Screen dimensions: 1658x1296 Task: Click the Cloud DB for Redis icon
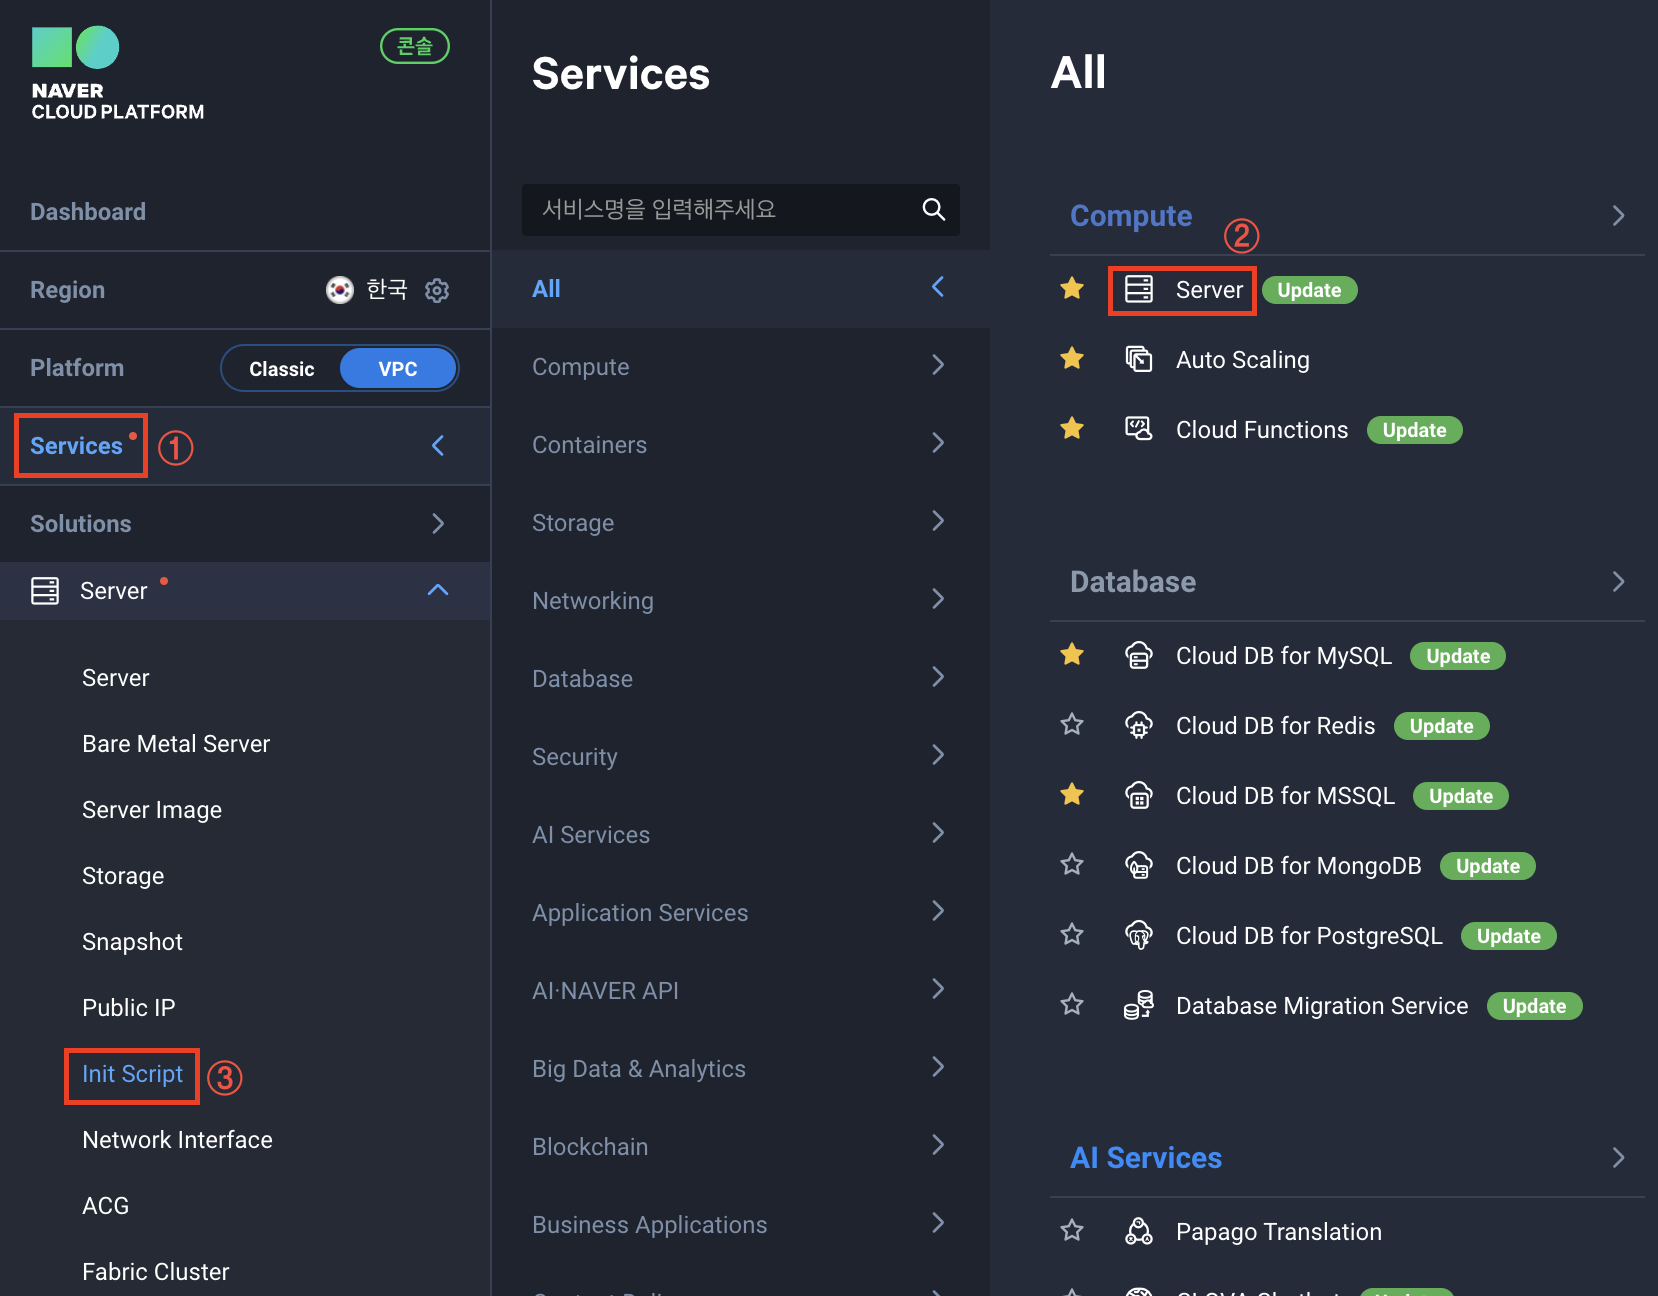pyautogui.click(x=1139, y=725)
